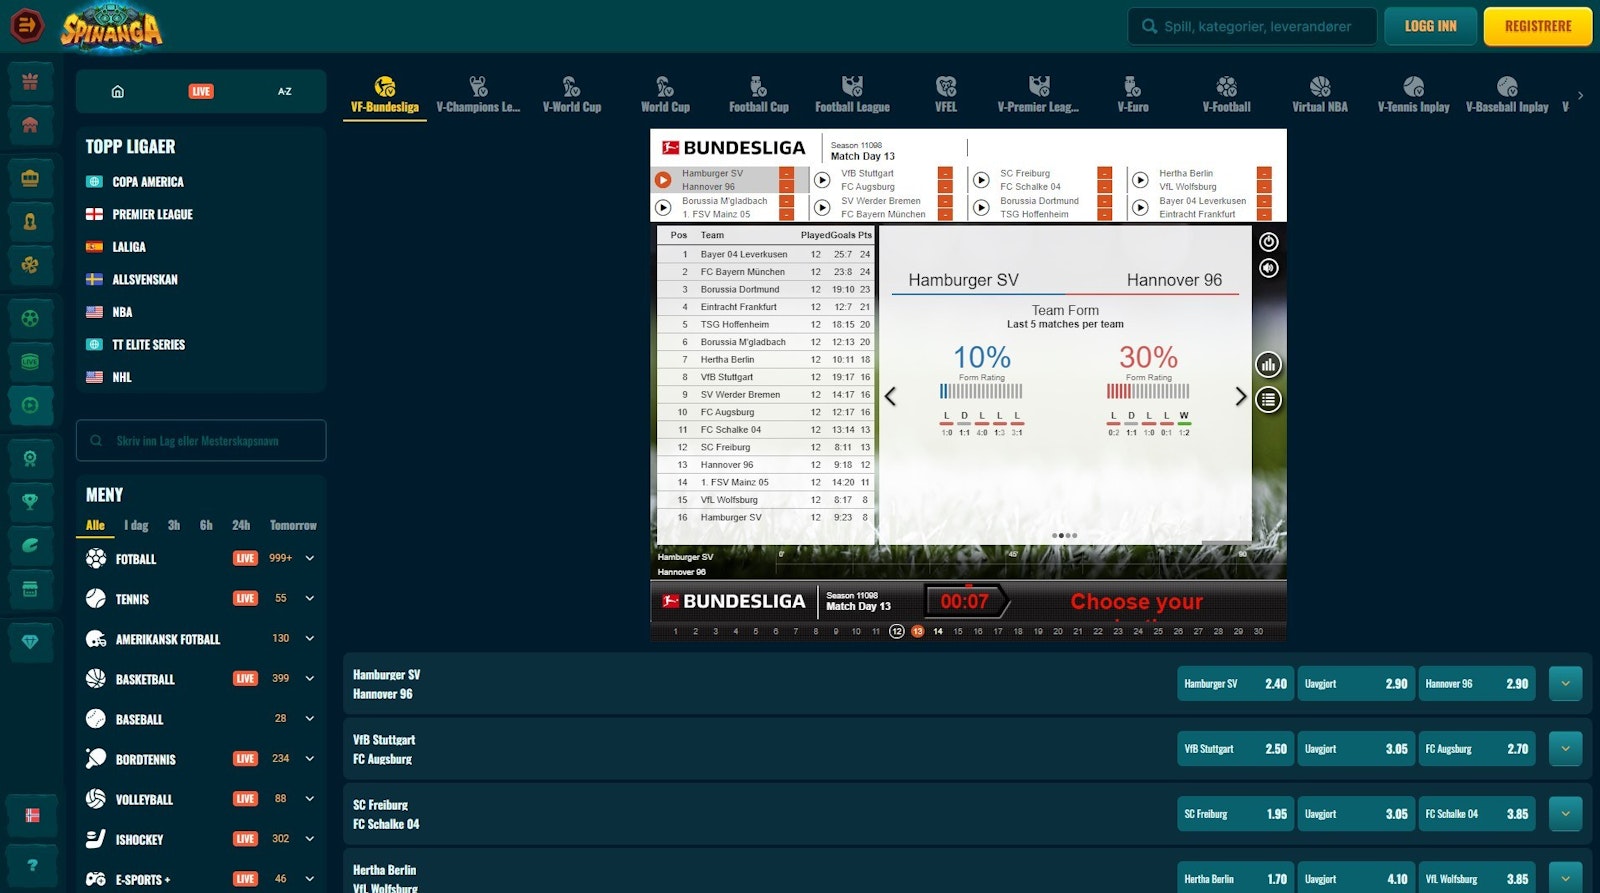Mute sound in the Bundesliga match viewer
This screenshot has width=1600, height=893.
[x=1268, y=268]
